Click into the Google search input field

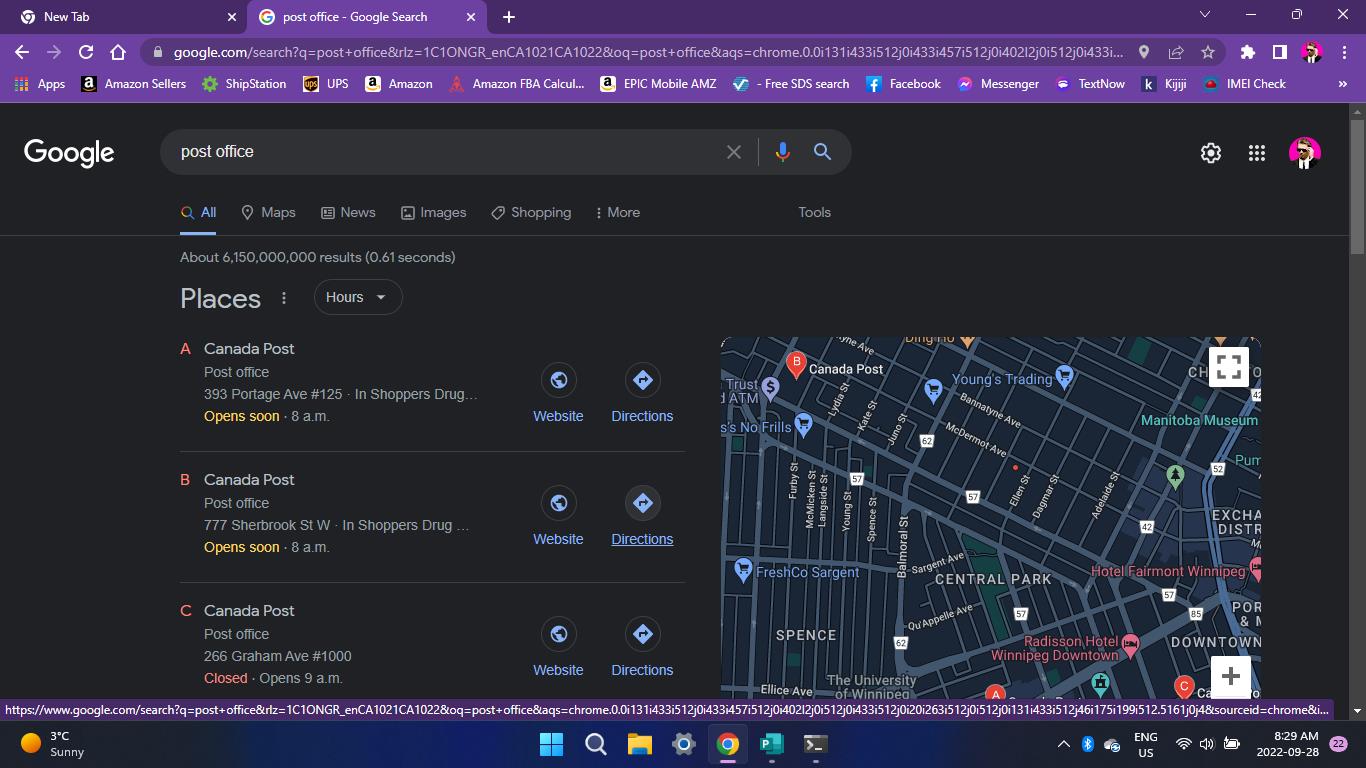[440, 152]
